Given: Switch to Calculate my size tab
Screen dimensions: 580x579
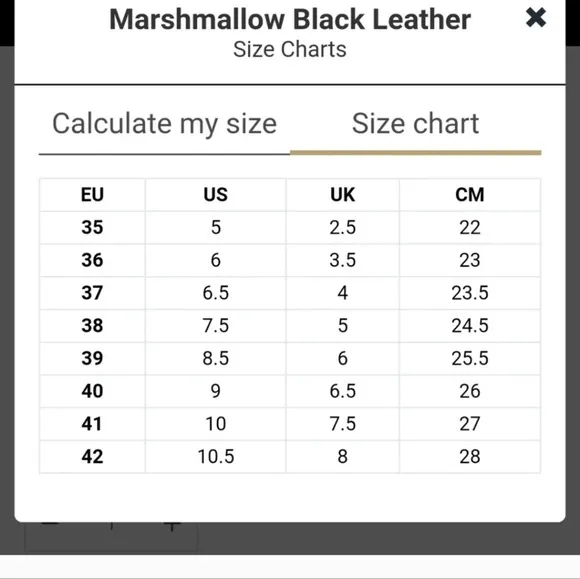Looking at the screenshot, I should [x=165, y=124].
